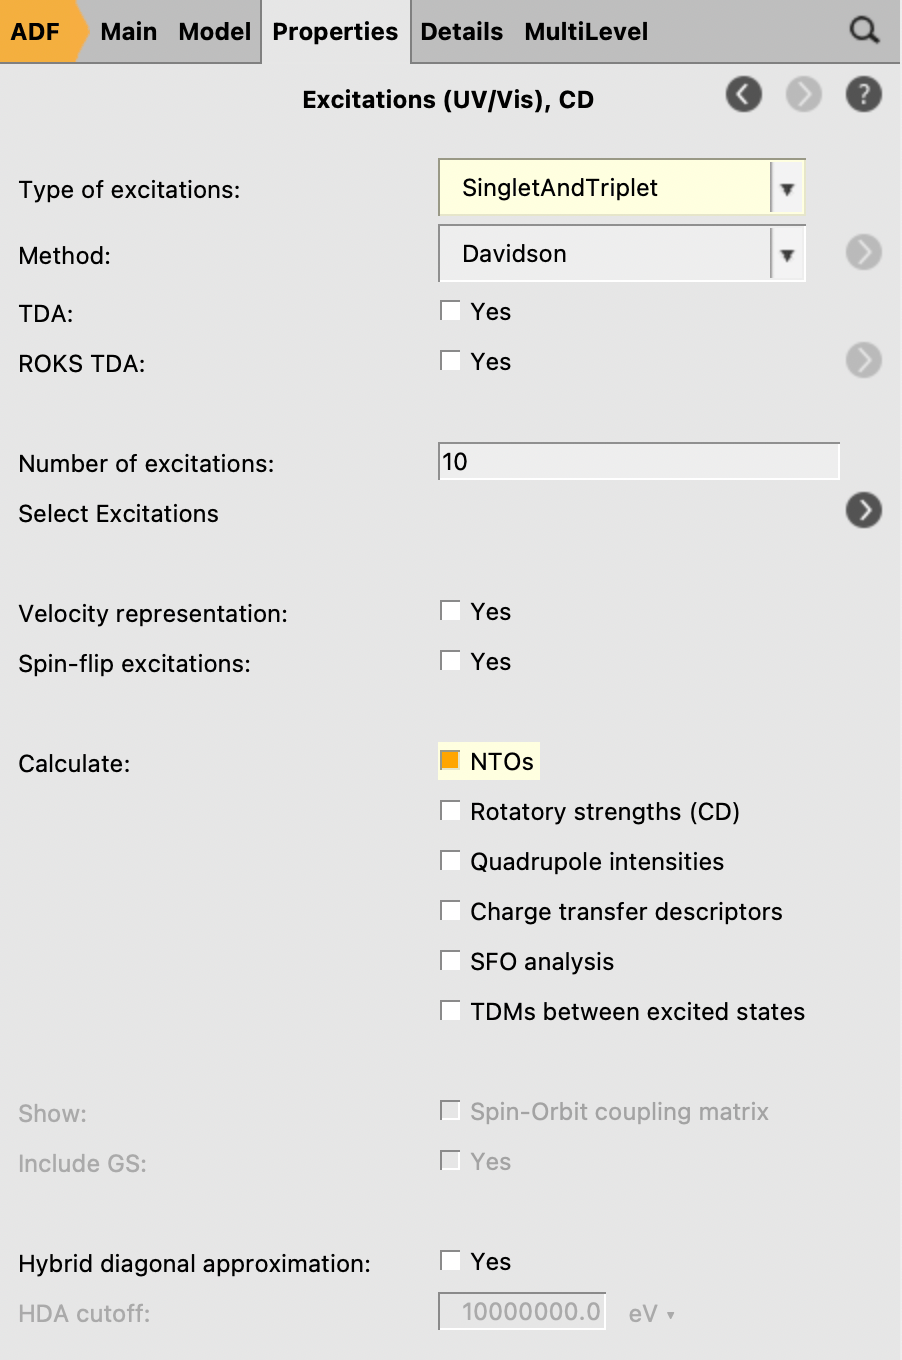Click the Number of excitations field
This screenshot has height=1360, width=902.
coord(638,461)
